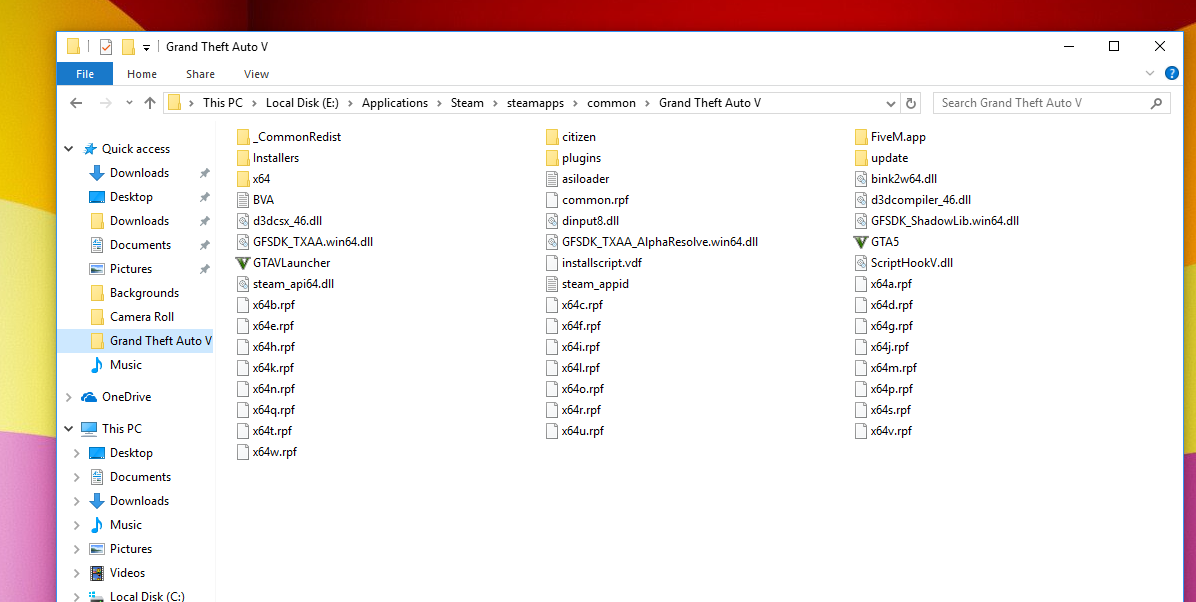Collapse the This PC tree node
The image size is (1196, 602).
69,429
